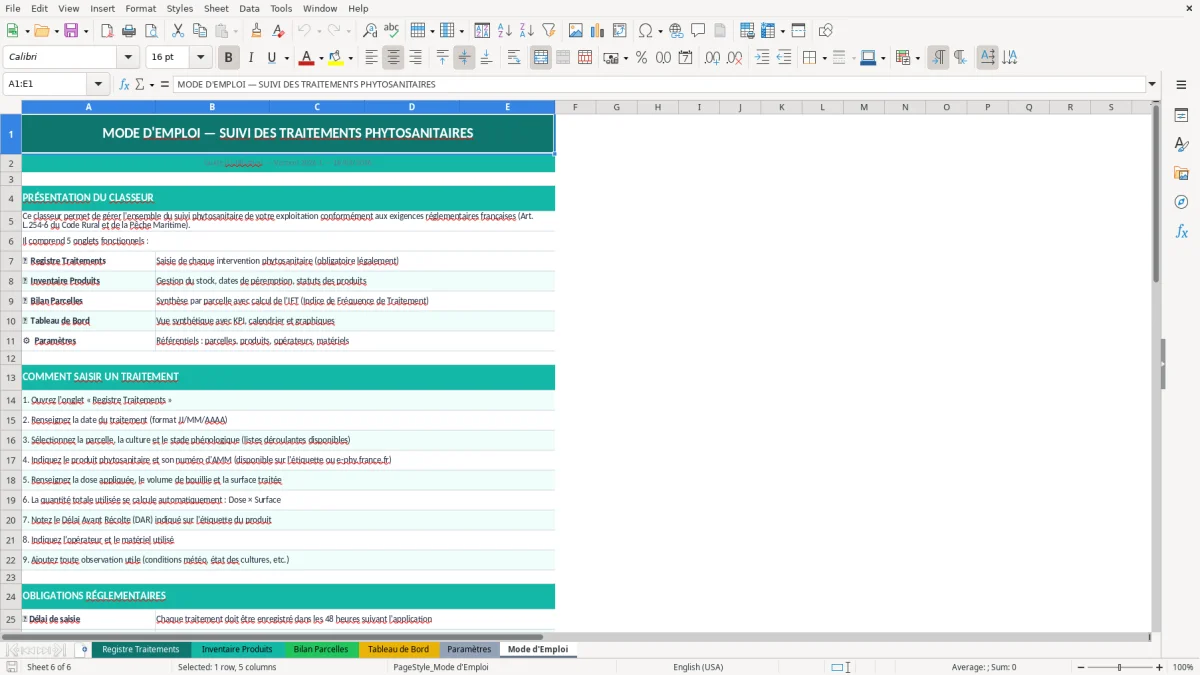Click the 100% zoom level indicator
Image resolution: width=1200 pixels, height=675 pixels.
point(1183,667)
